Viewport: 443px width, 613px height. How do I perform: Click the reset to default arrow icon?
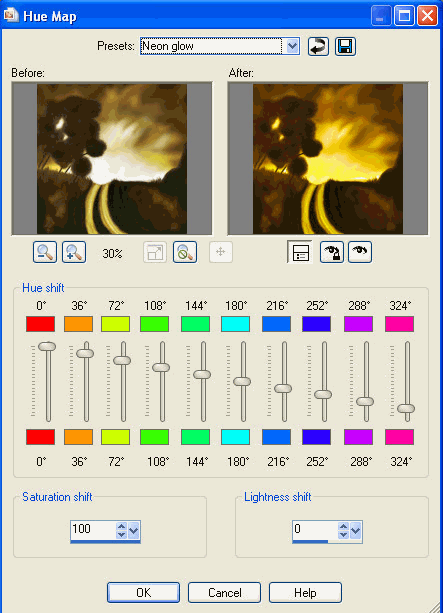318,47
